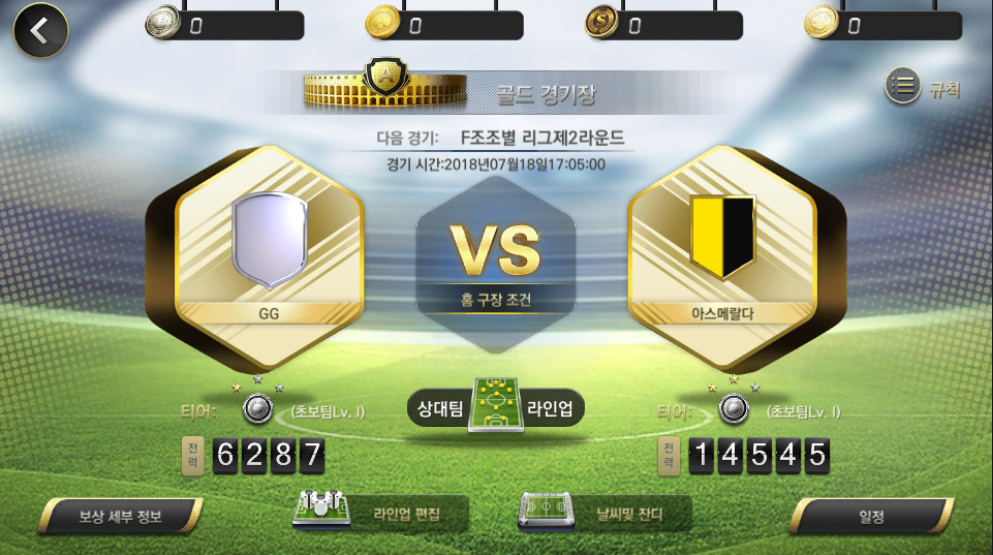Tap the gold coin currency icon

[x=382, y=23]
